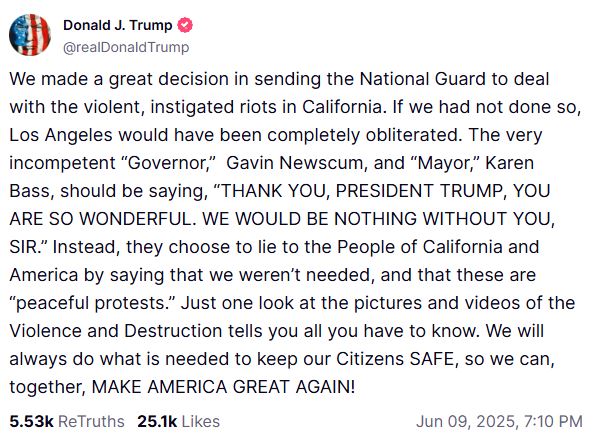The width and height of the screenshot is (596, 445).
Task: Click the 7:10 PM post time
Action: point(553,421)
